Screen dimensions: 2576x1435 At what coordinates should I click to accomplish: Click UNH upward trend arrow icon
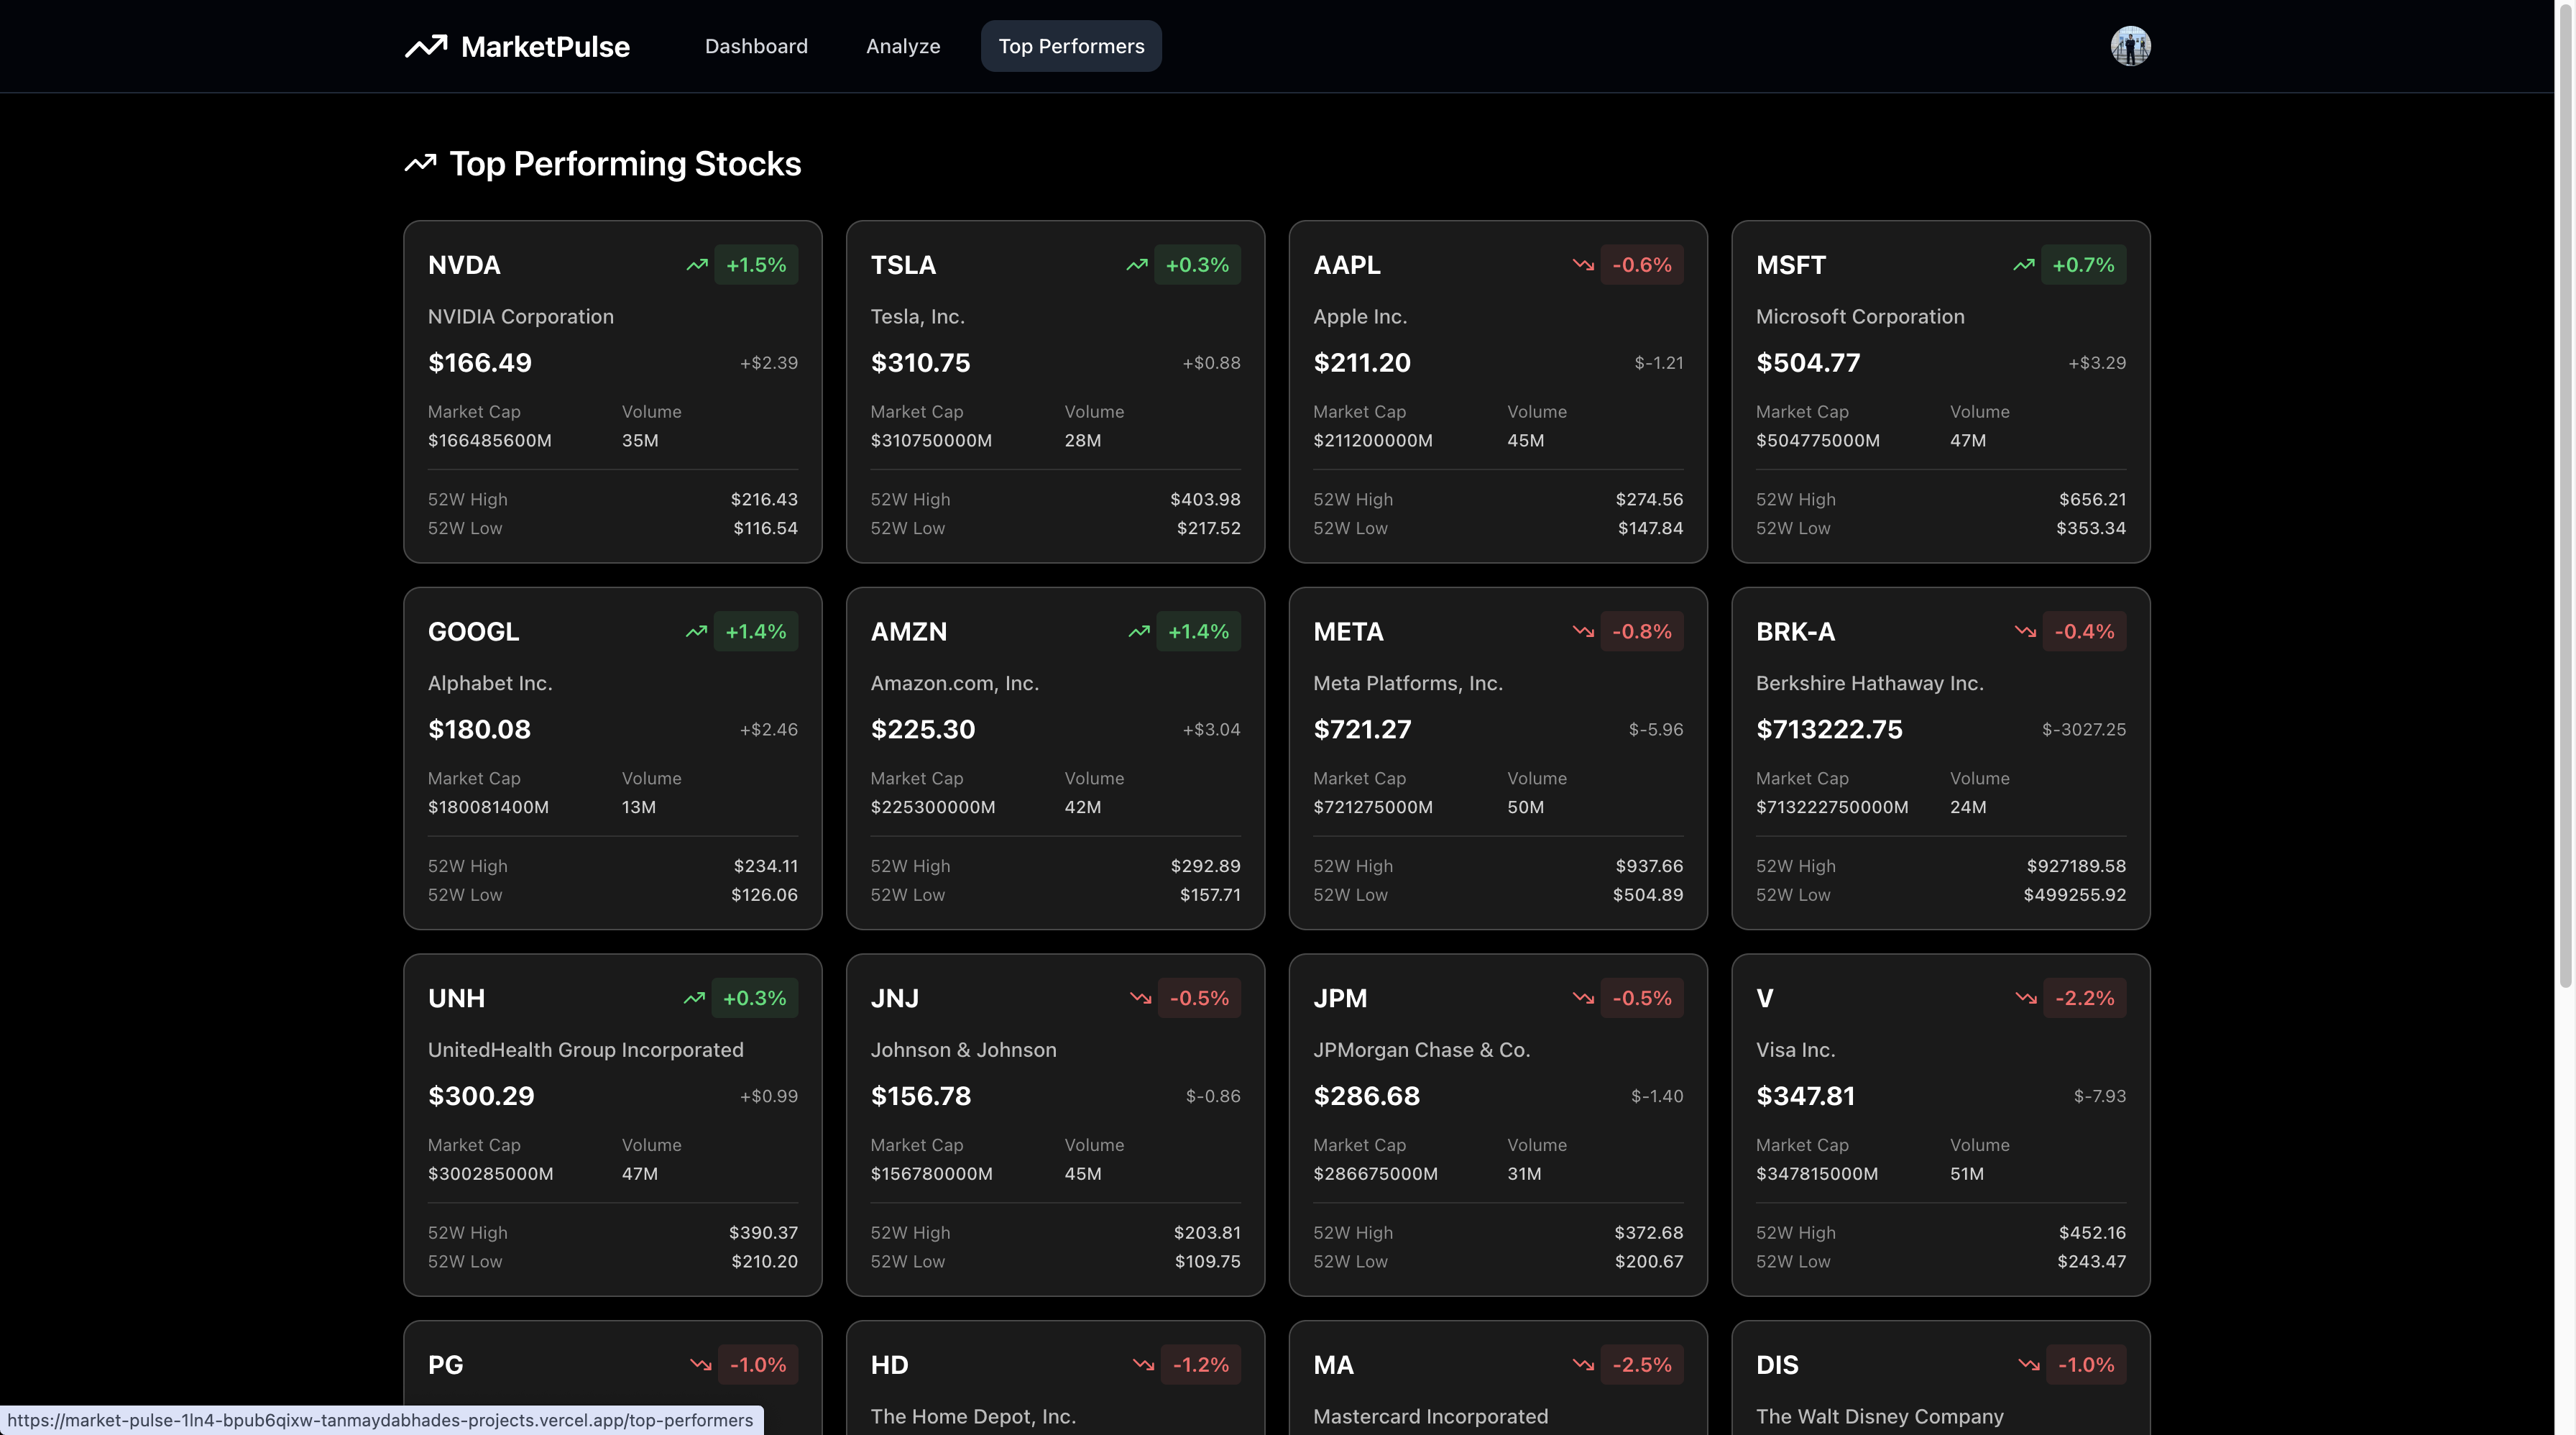pos(694,998)
